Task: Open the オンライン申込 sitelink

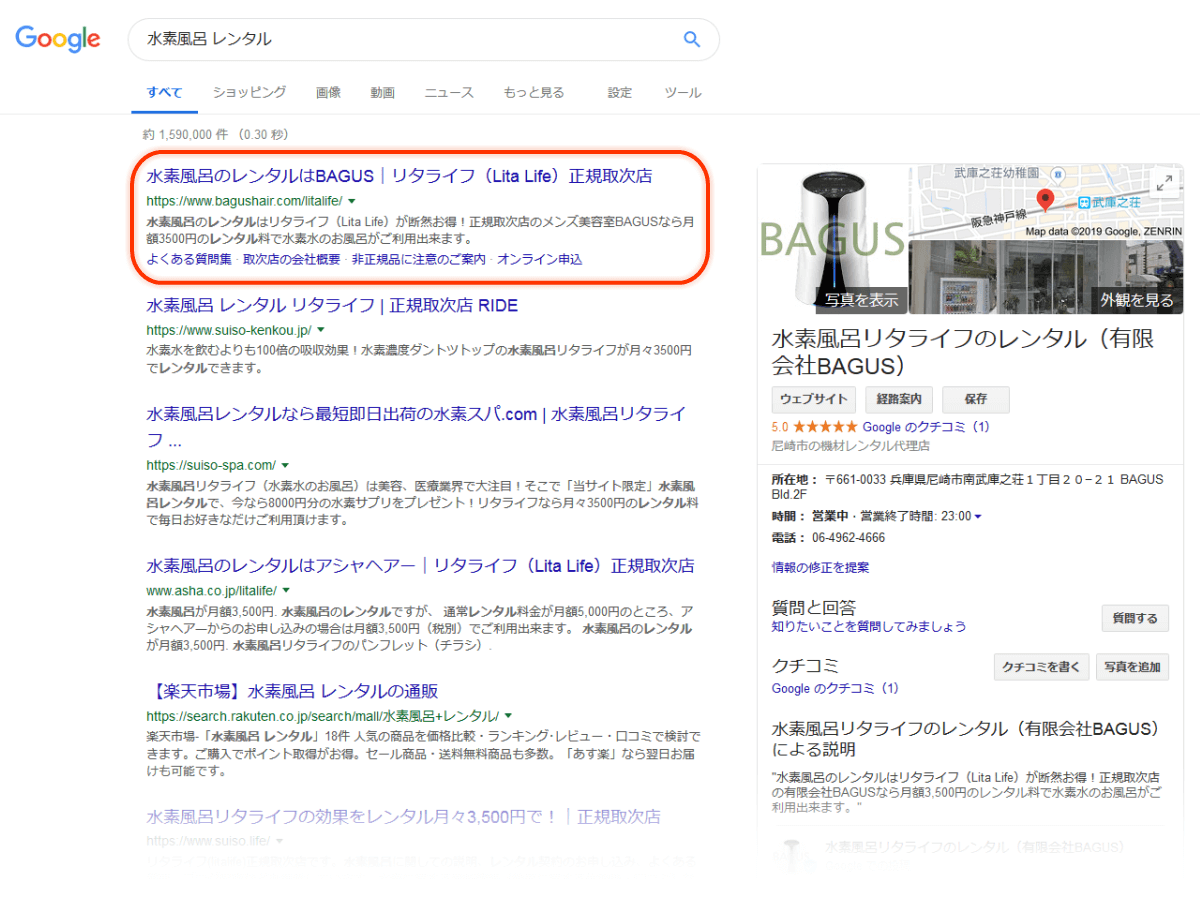Action: 540,259
